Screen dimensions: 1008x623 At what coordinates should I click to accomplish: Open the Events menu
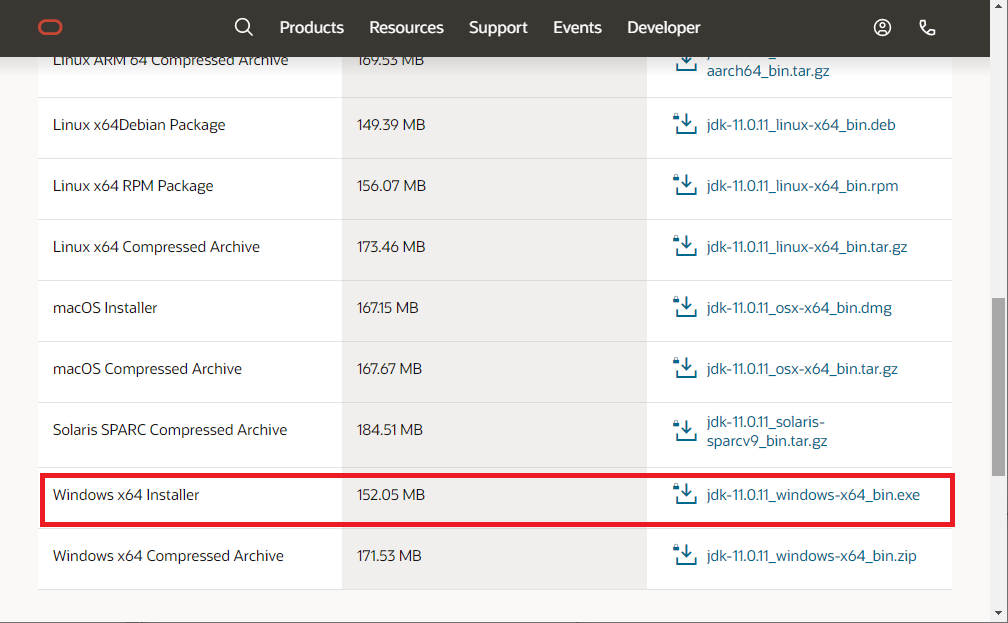coord(577,28)
